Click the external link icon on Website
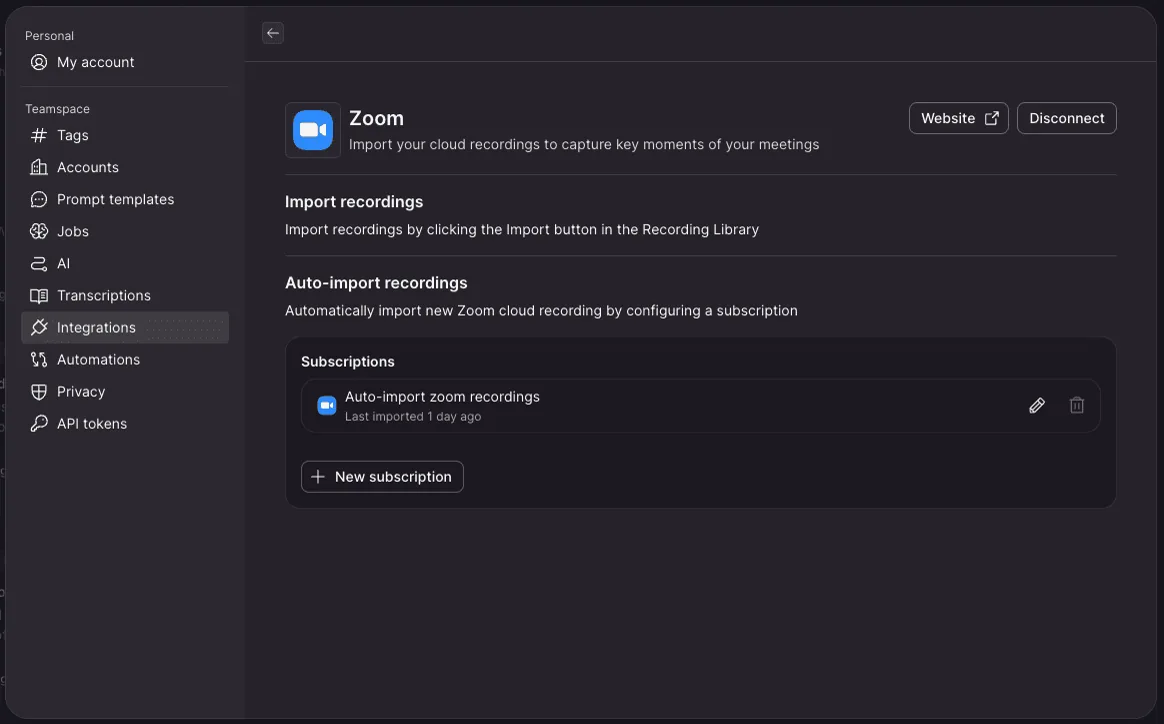 pyautogui.click(x=991, y=118)
